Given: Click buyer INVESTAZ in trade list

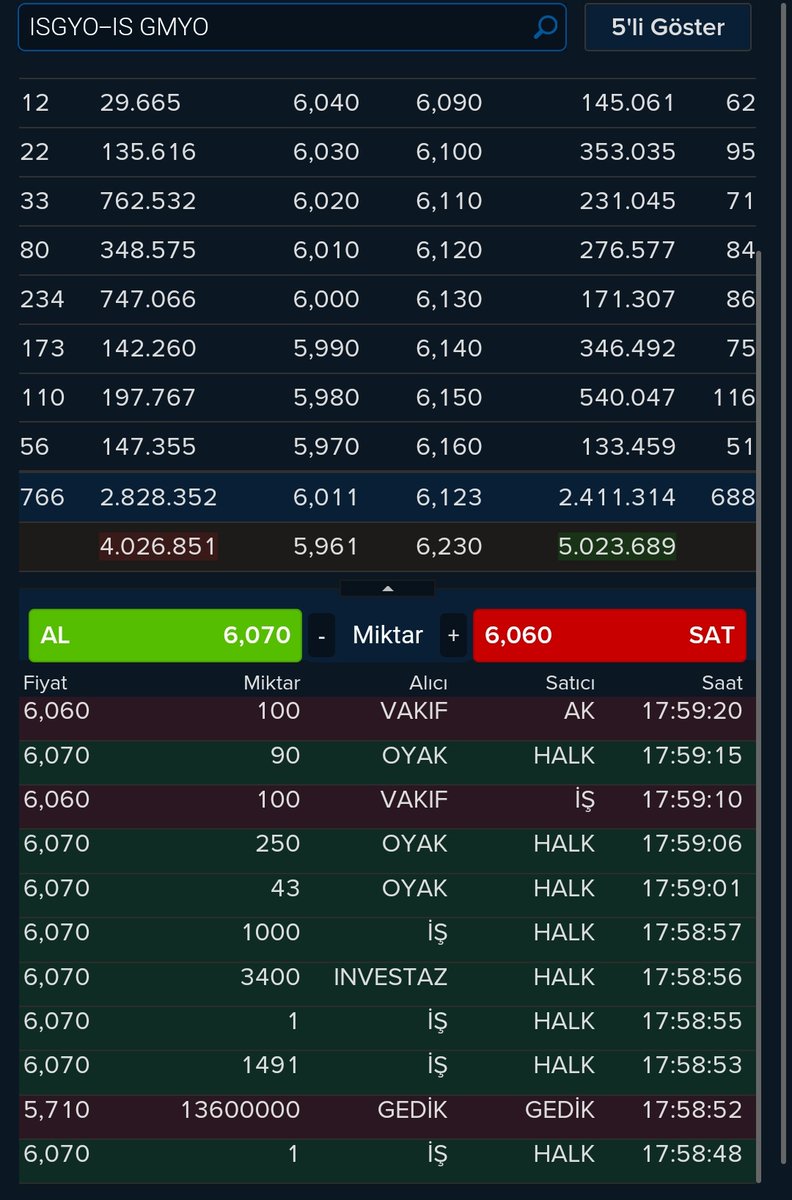Looking at the screenshot, I should (391, 977).
